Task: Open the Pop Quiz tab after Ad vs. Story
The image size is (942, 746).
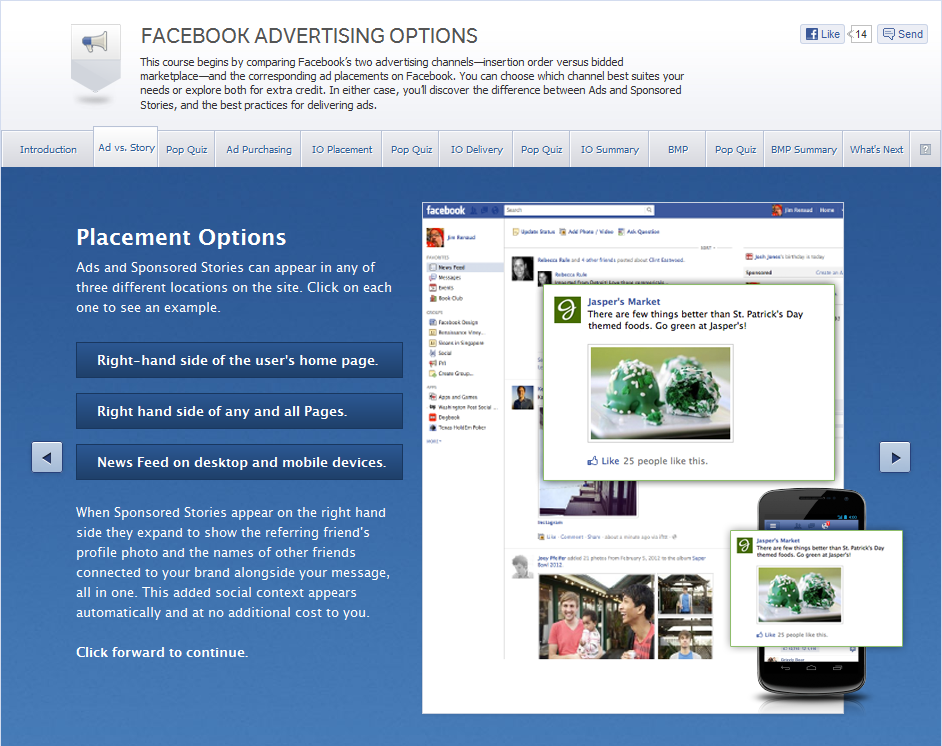Action: coord(186,149)
